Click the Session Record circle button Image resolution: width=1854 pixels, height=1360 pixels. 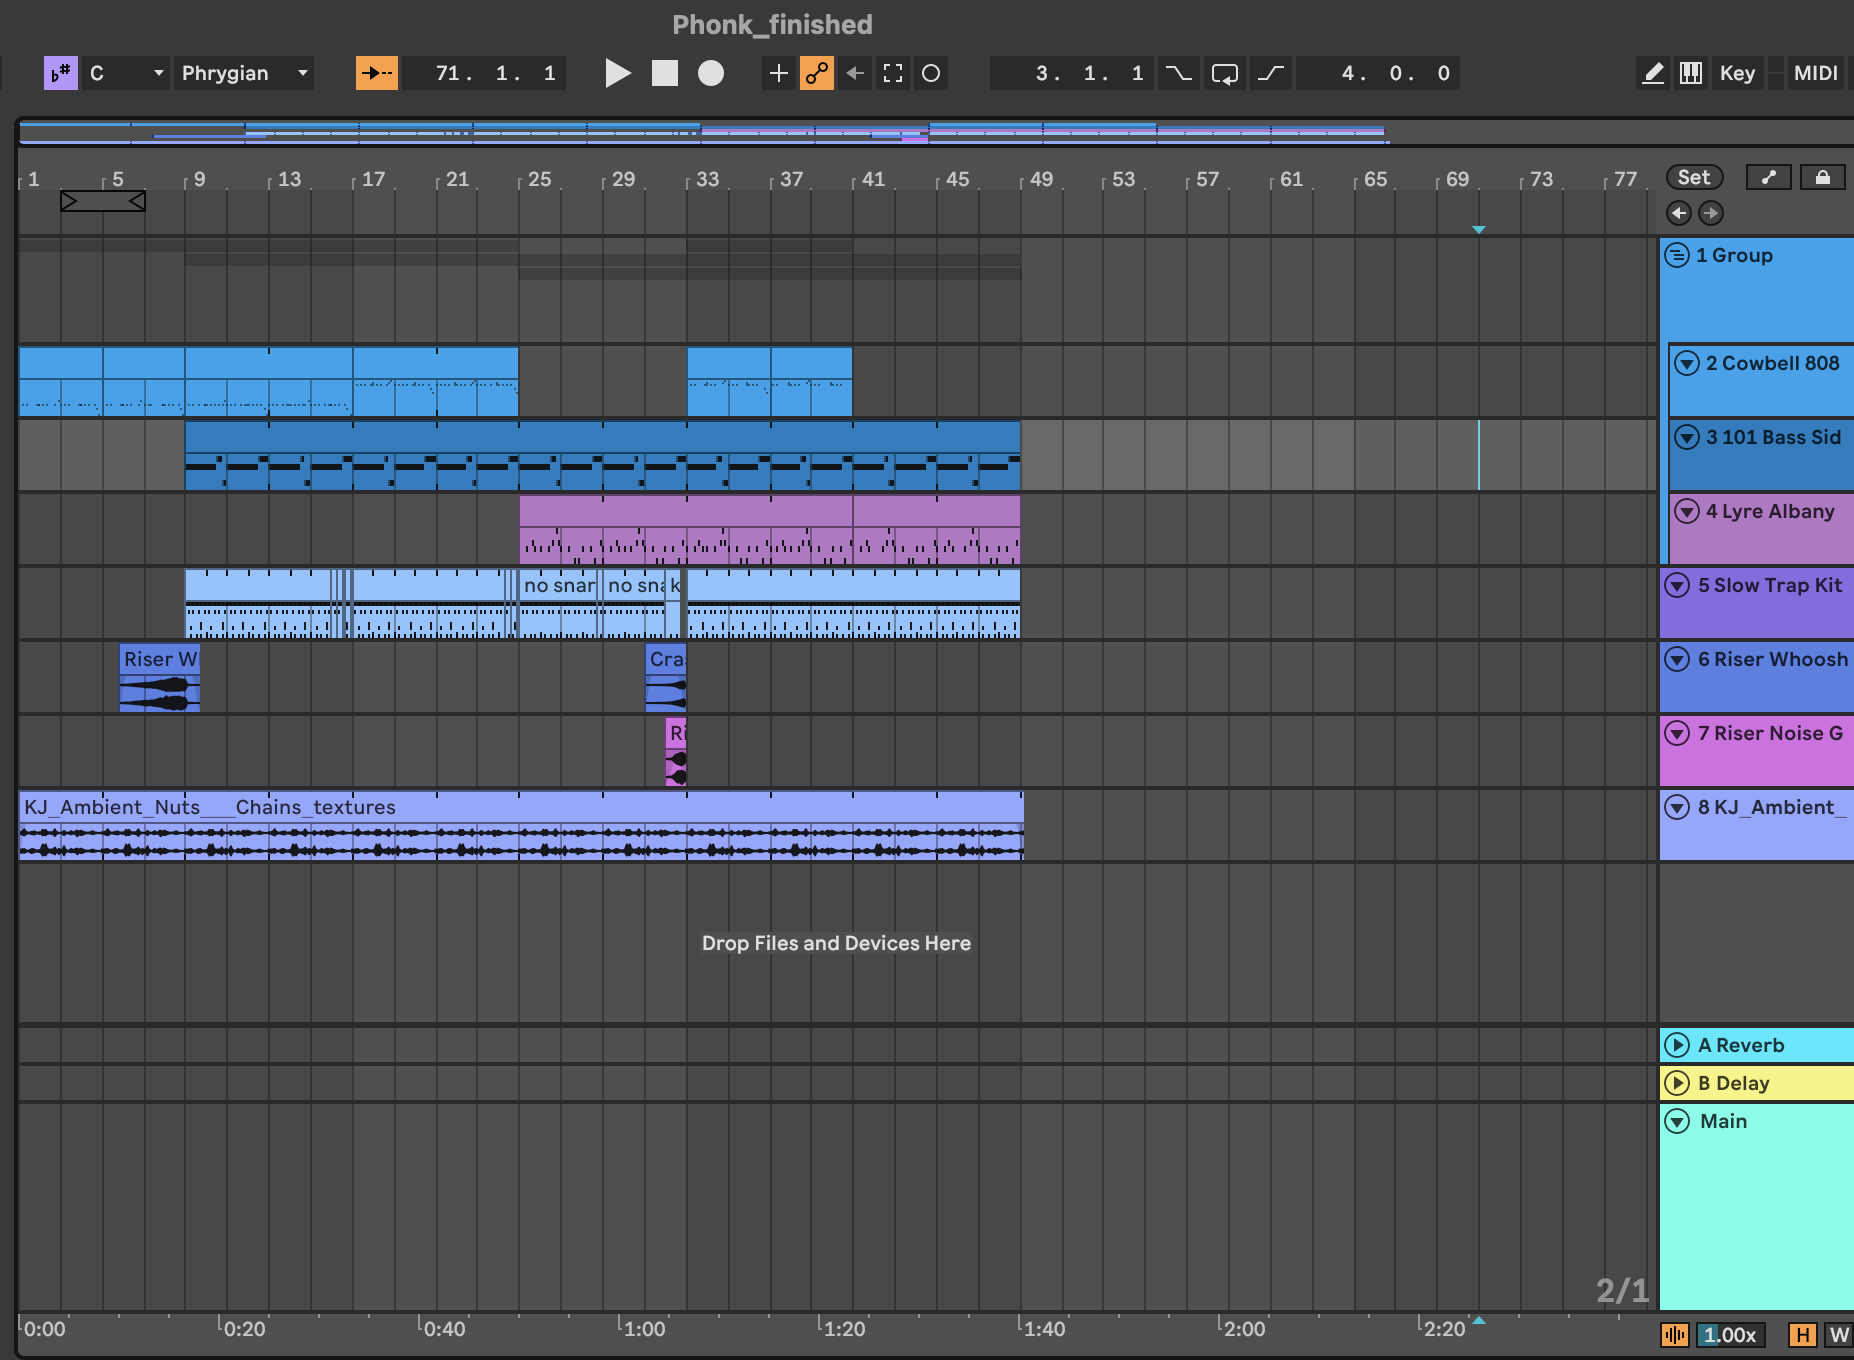[x=931, y=73]
